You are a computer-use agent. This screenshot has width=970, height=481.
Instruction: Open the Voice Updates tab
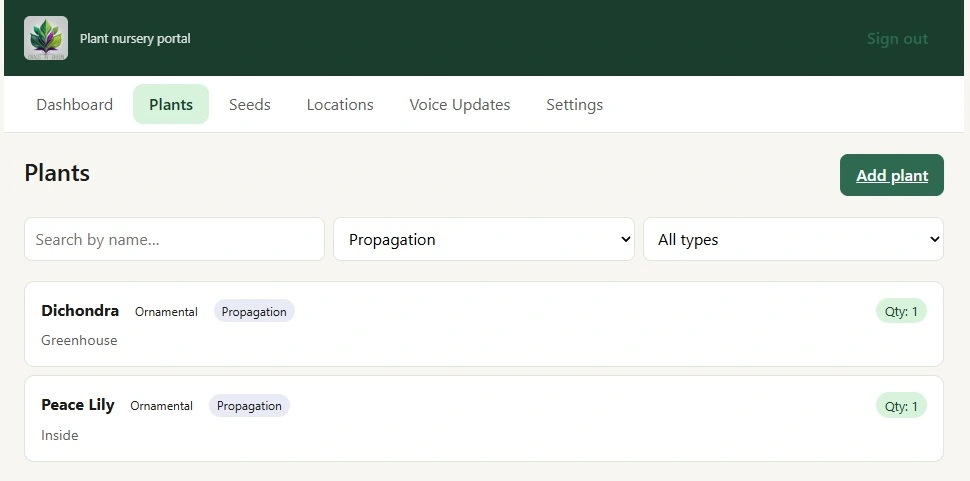pos(460,104)
